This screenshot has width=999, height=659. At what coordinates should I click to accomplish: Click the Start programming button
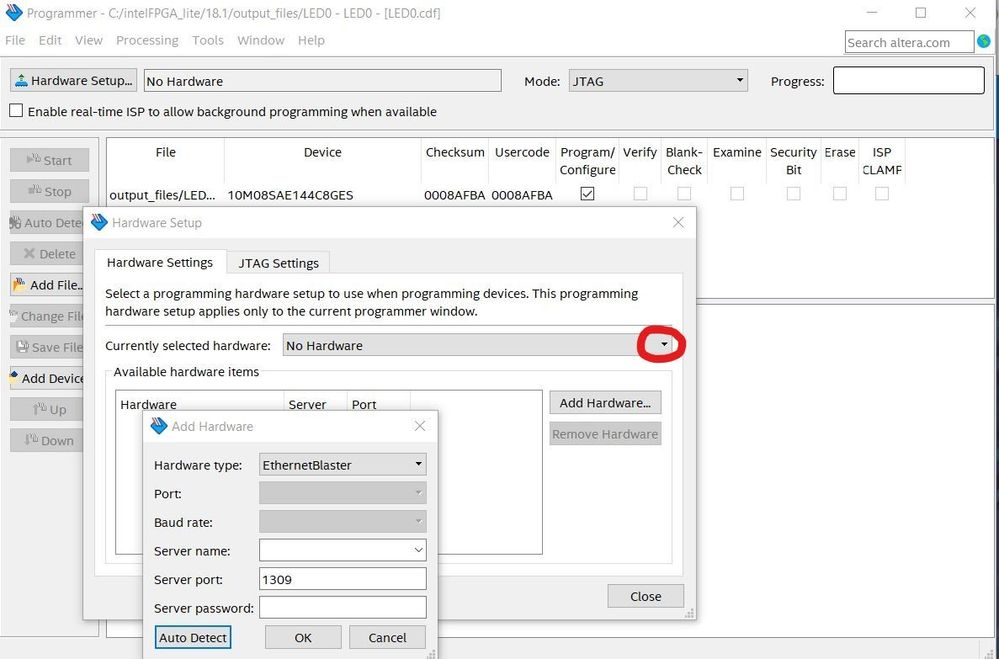(50, 160)
